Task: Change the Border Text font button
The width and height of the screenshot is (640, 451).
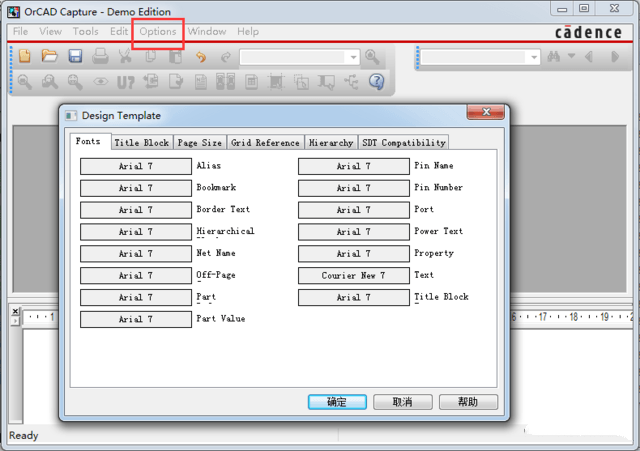Action: (136, 210)
